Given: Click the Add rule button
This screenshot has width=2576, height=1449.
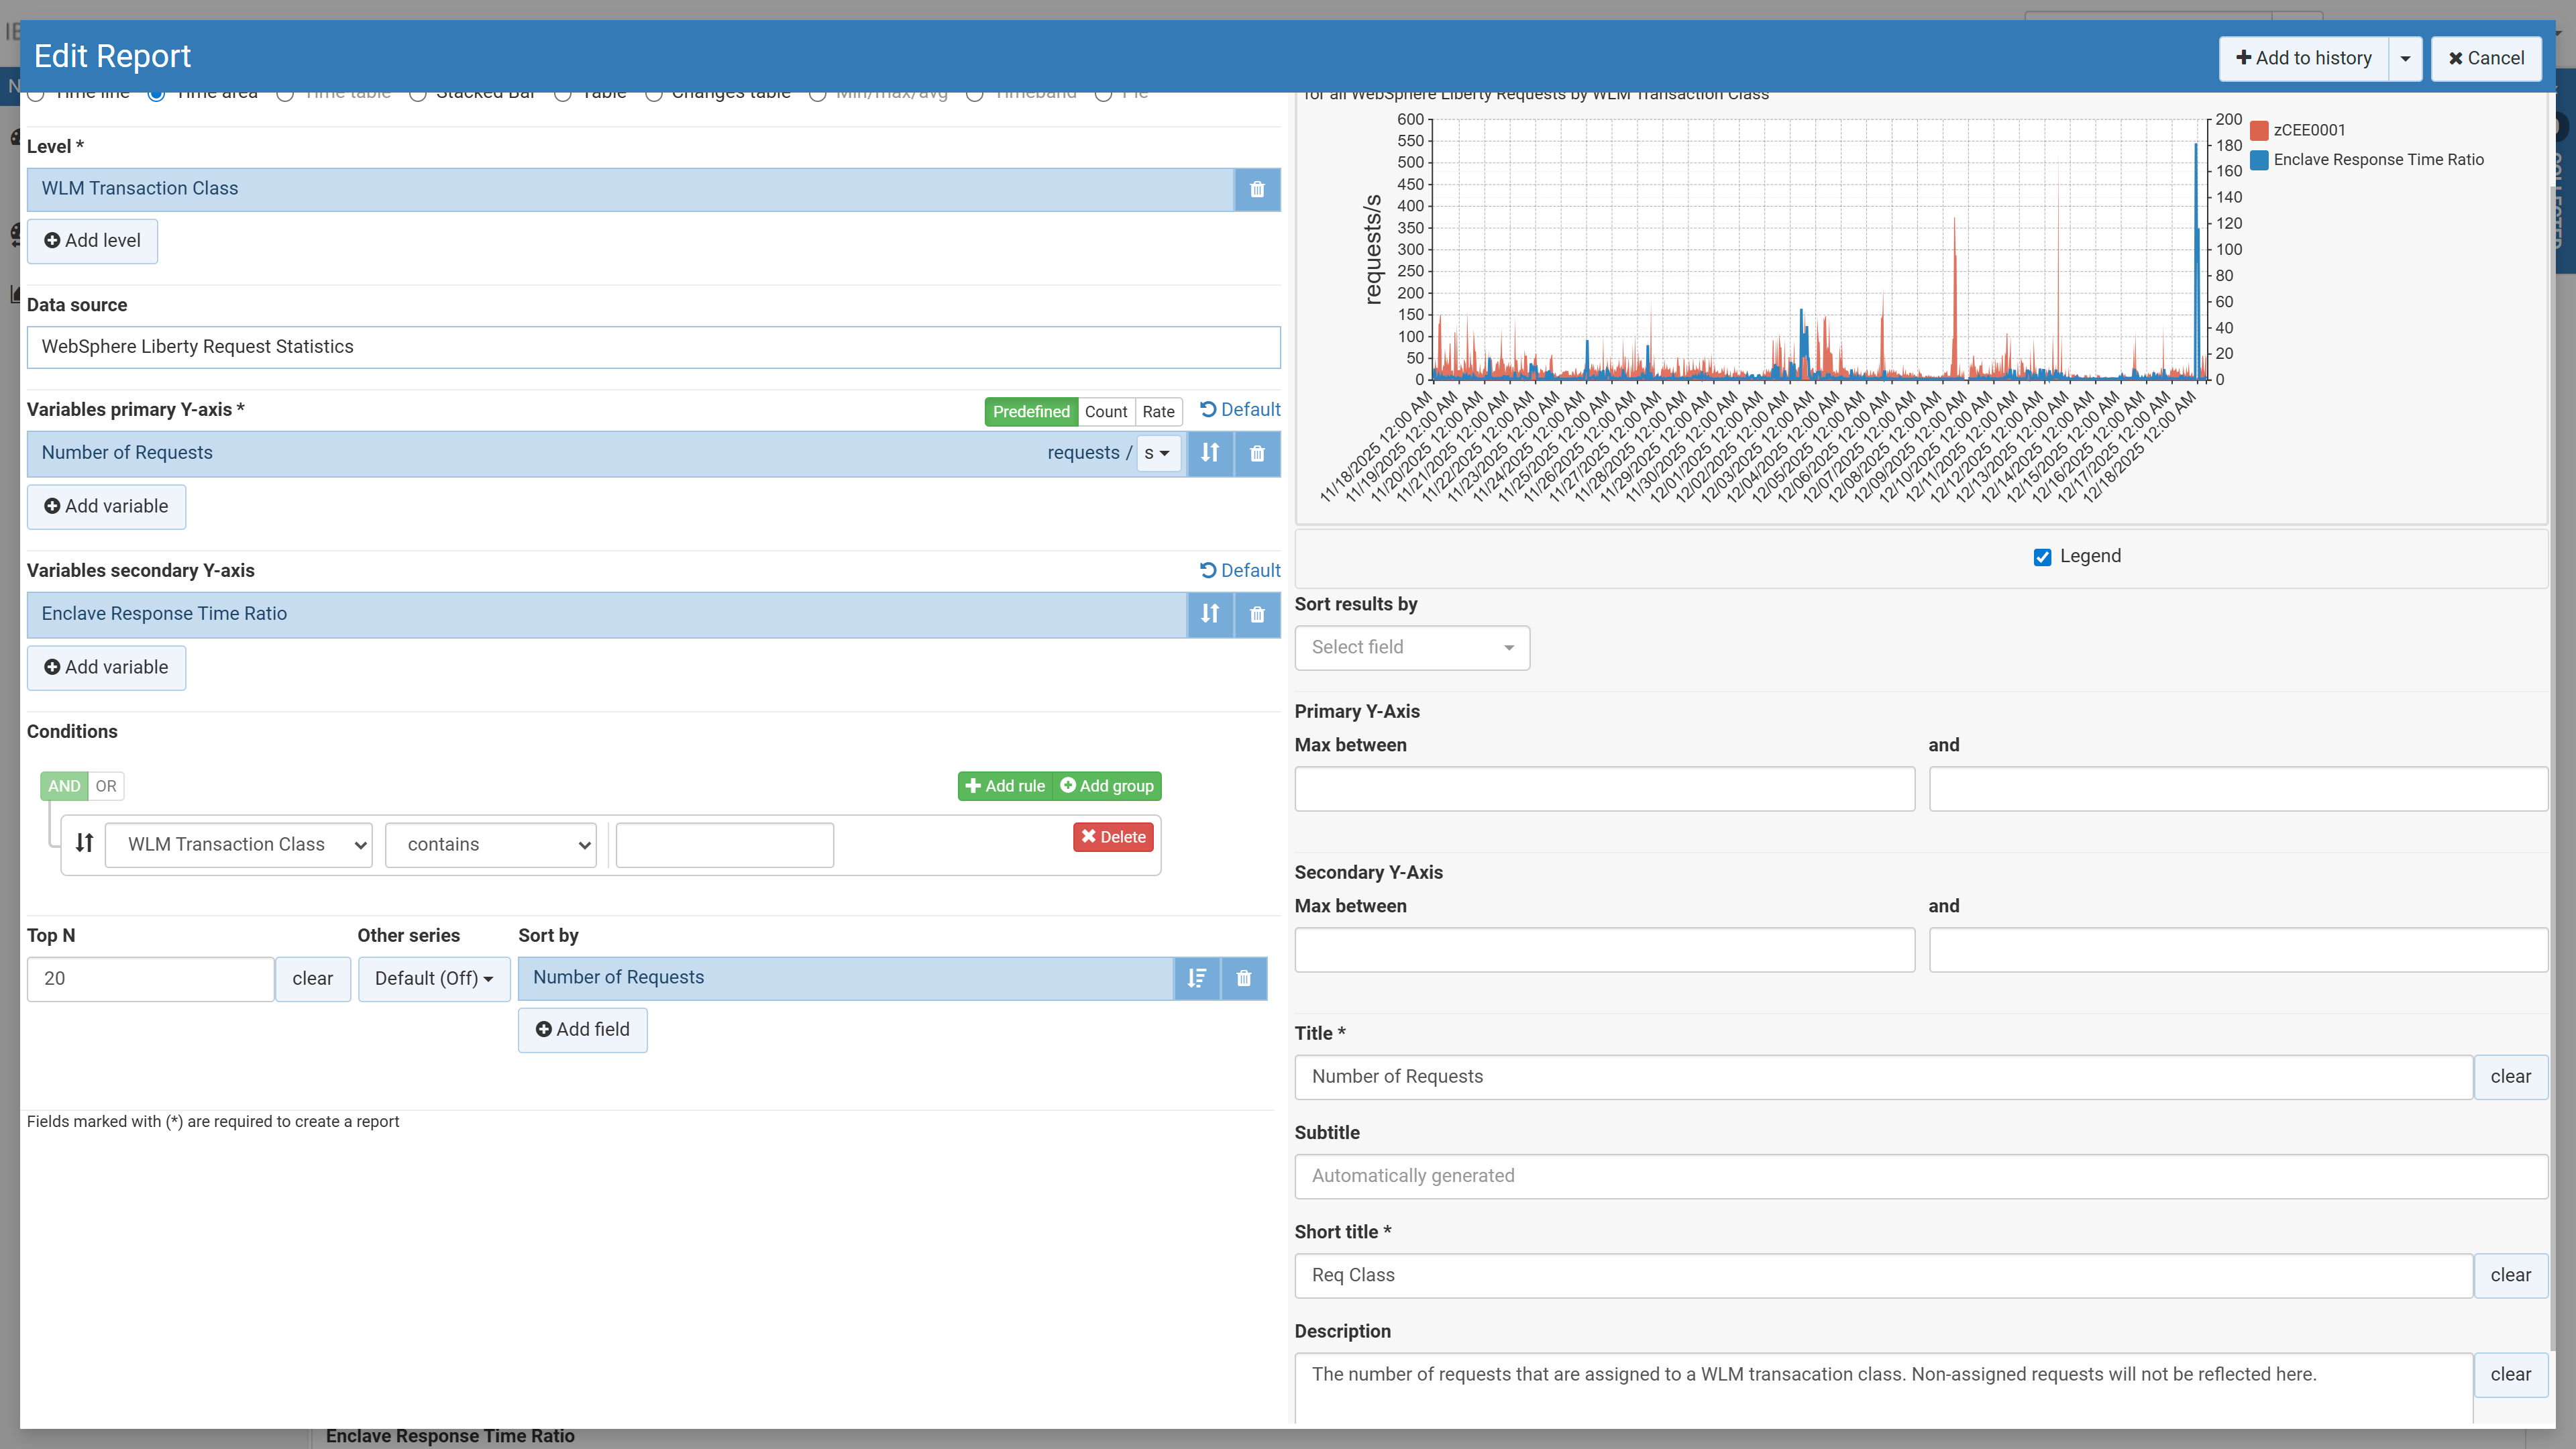Looking at the screenshot, I should pos(1005,786).
